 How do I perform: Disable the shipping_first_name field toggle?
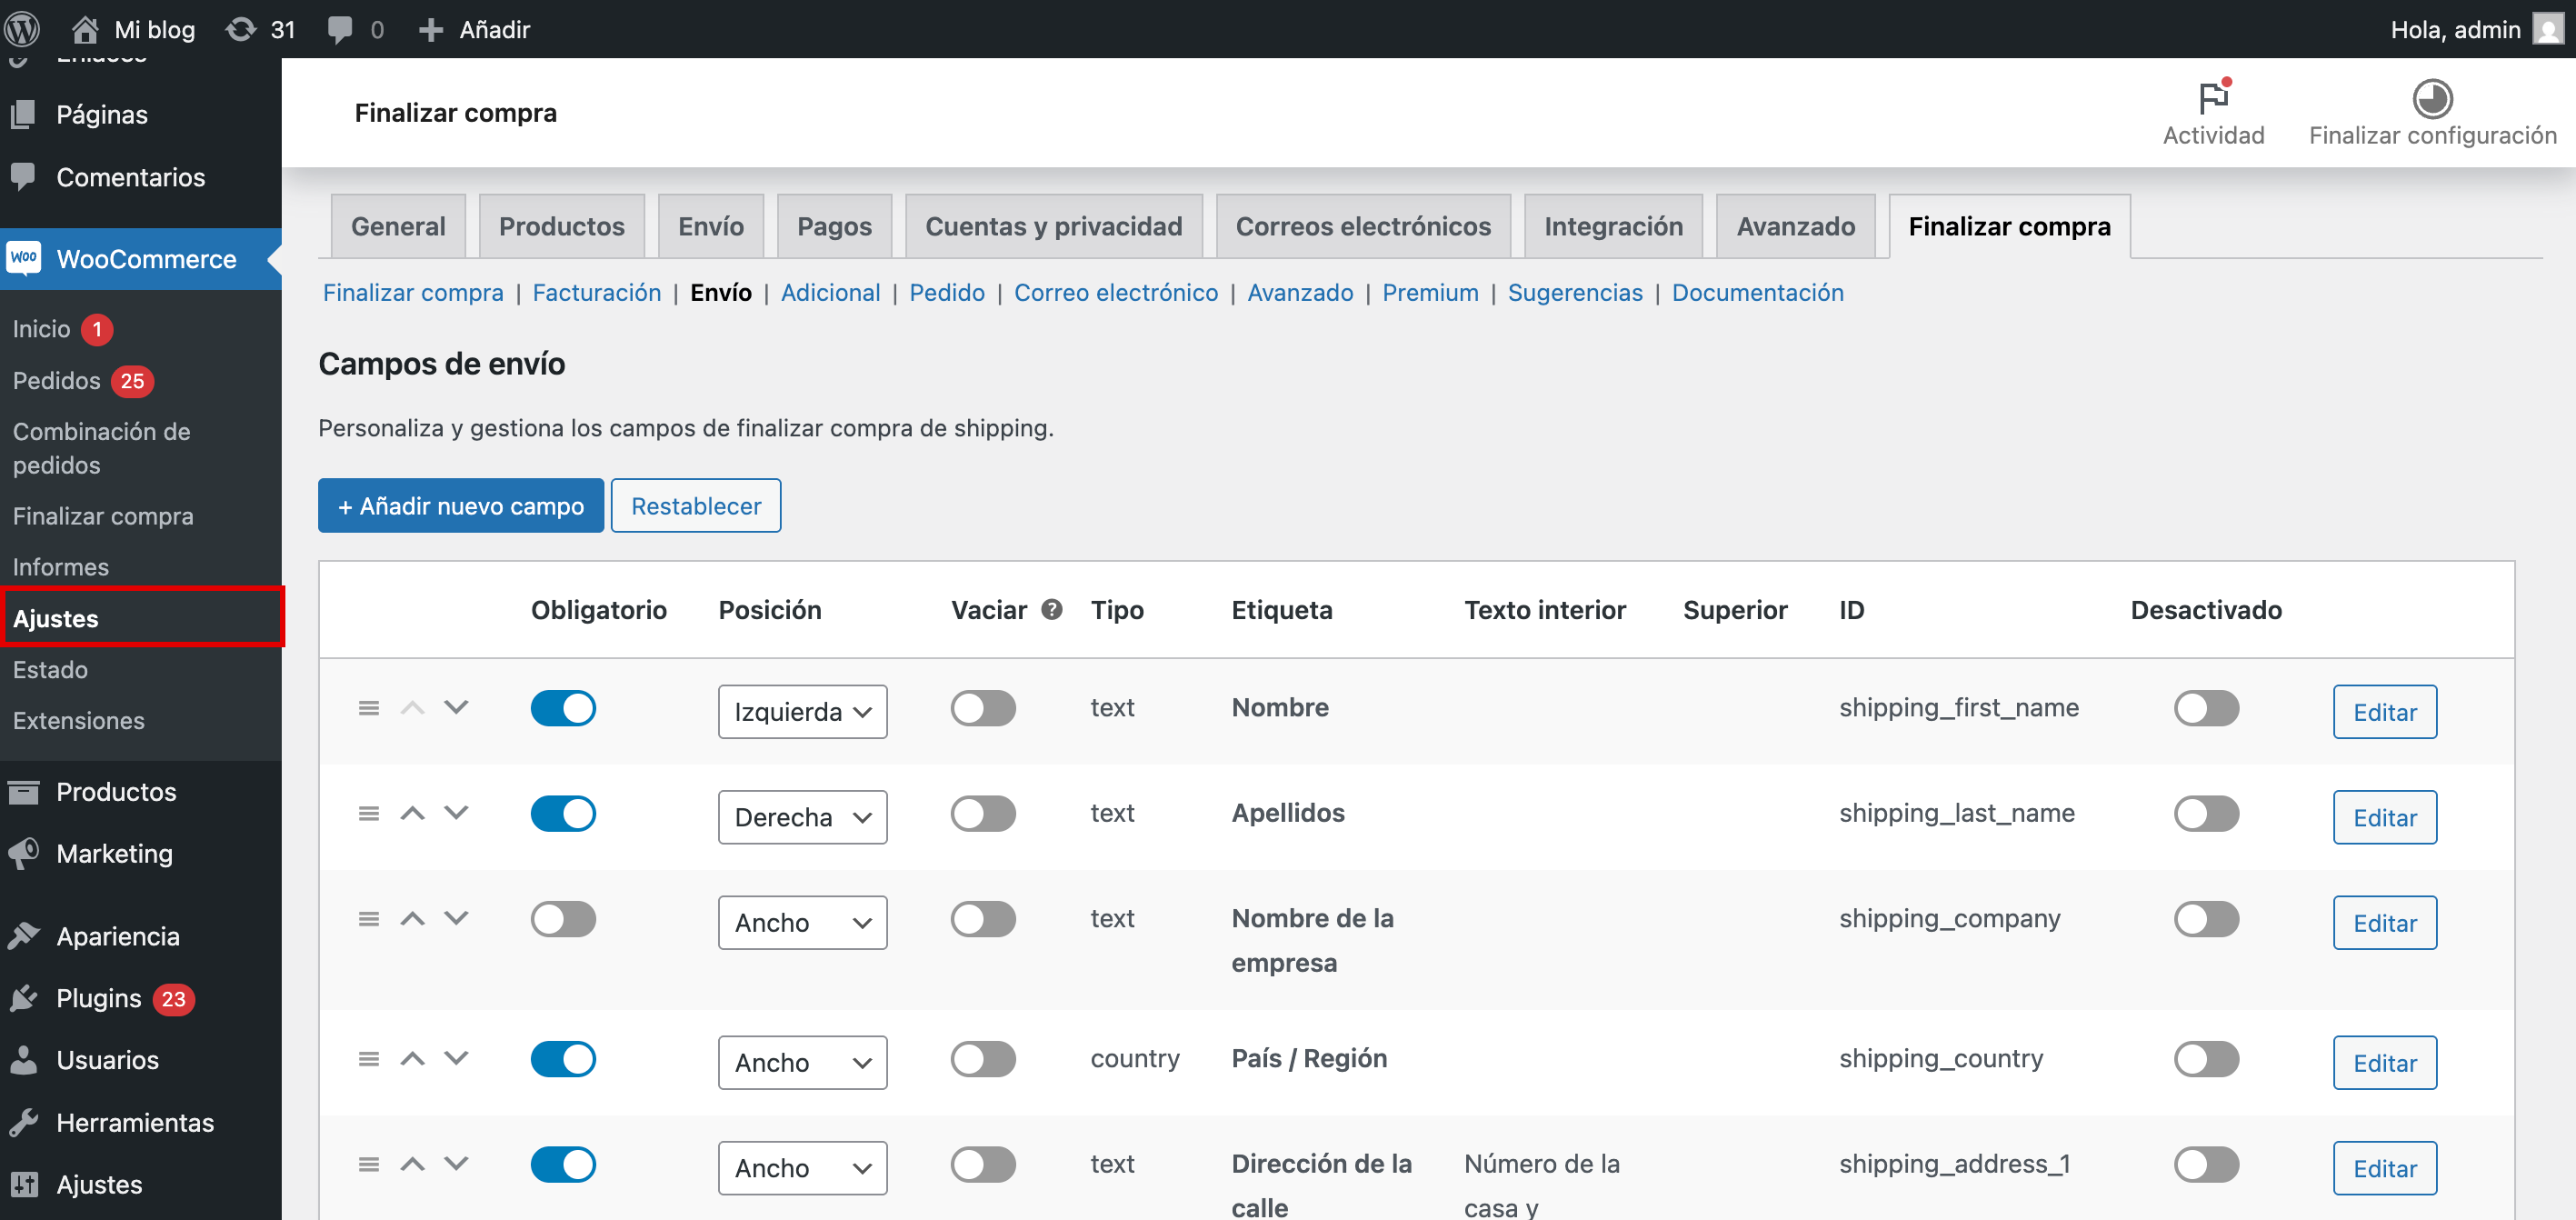click(2205, 707)
